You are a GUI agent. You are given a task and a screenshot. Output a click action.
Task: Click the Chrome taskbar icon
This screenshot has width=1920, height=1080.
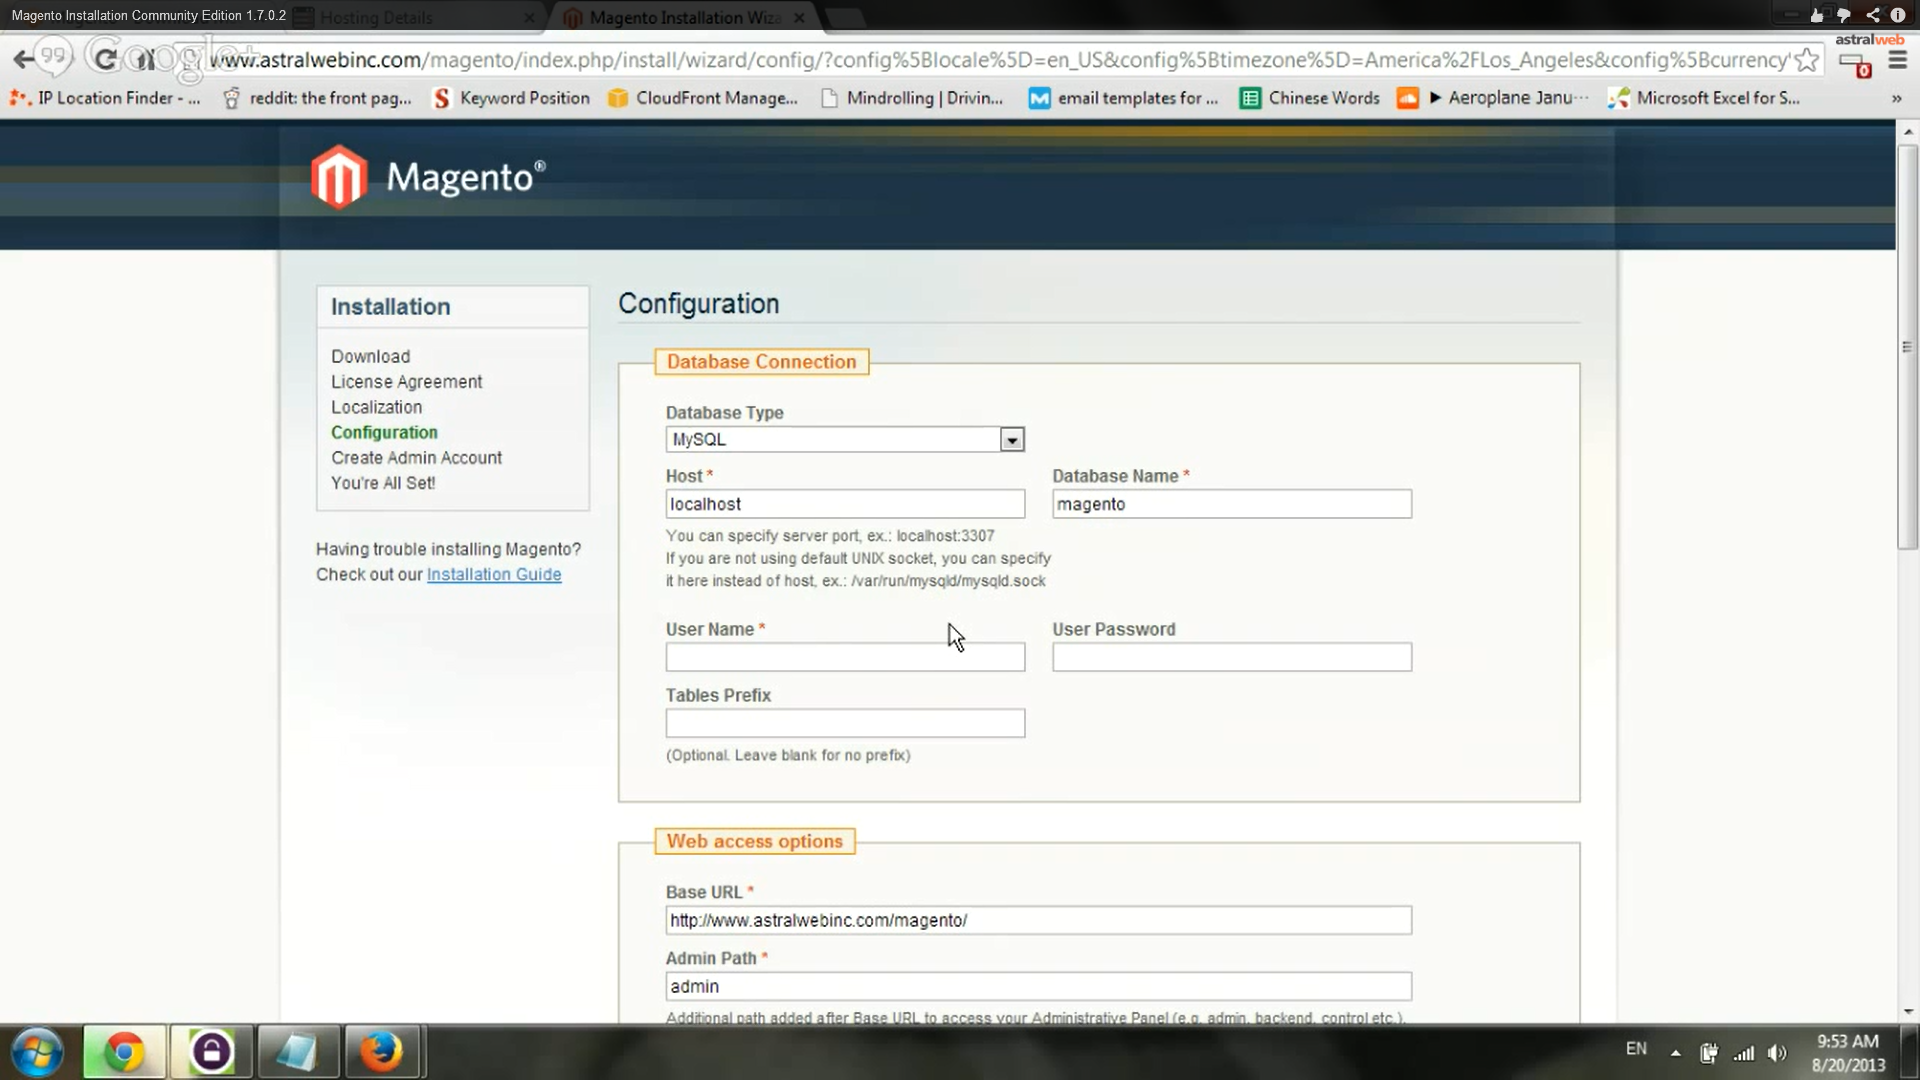tap(124, 1052)
